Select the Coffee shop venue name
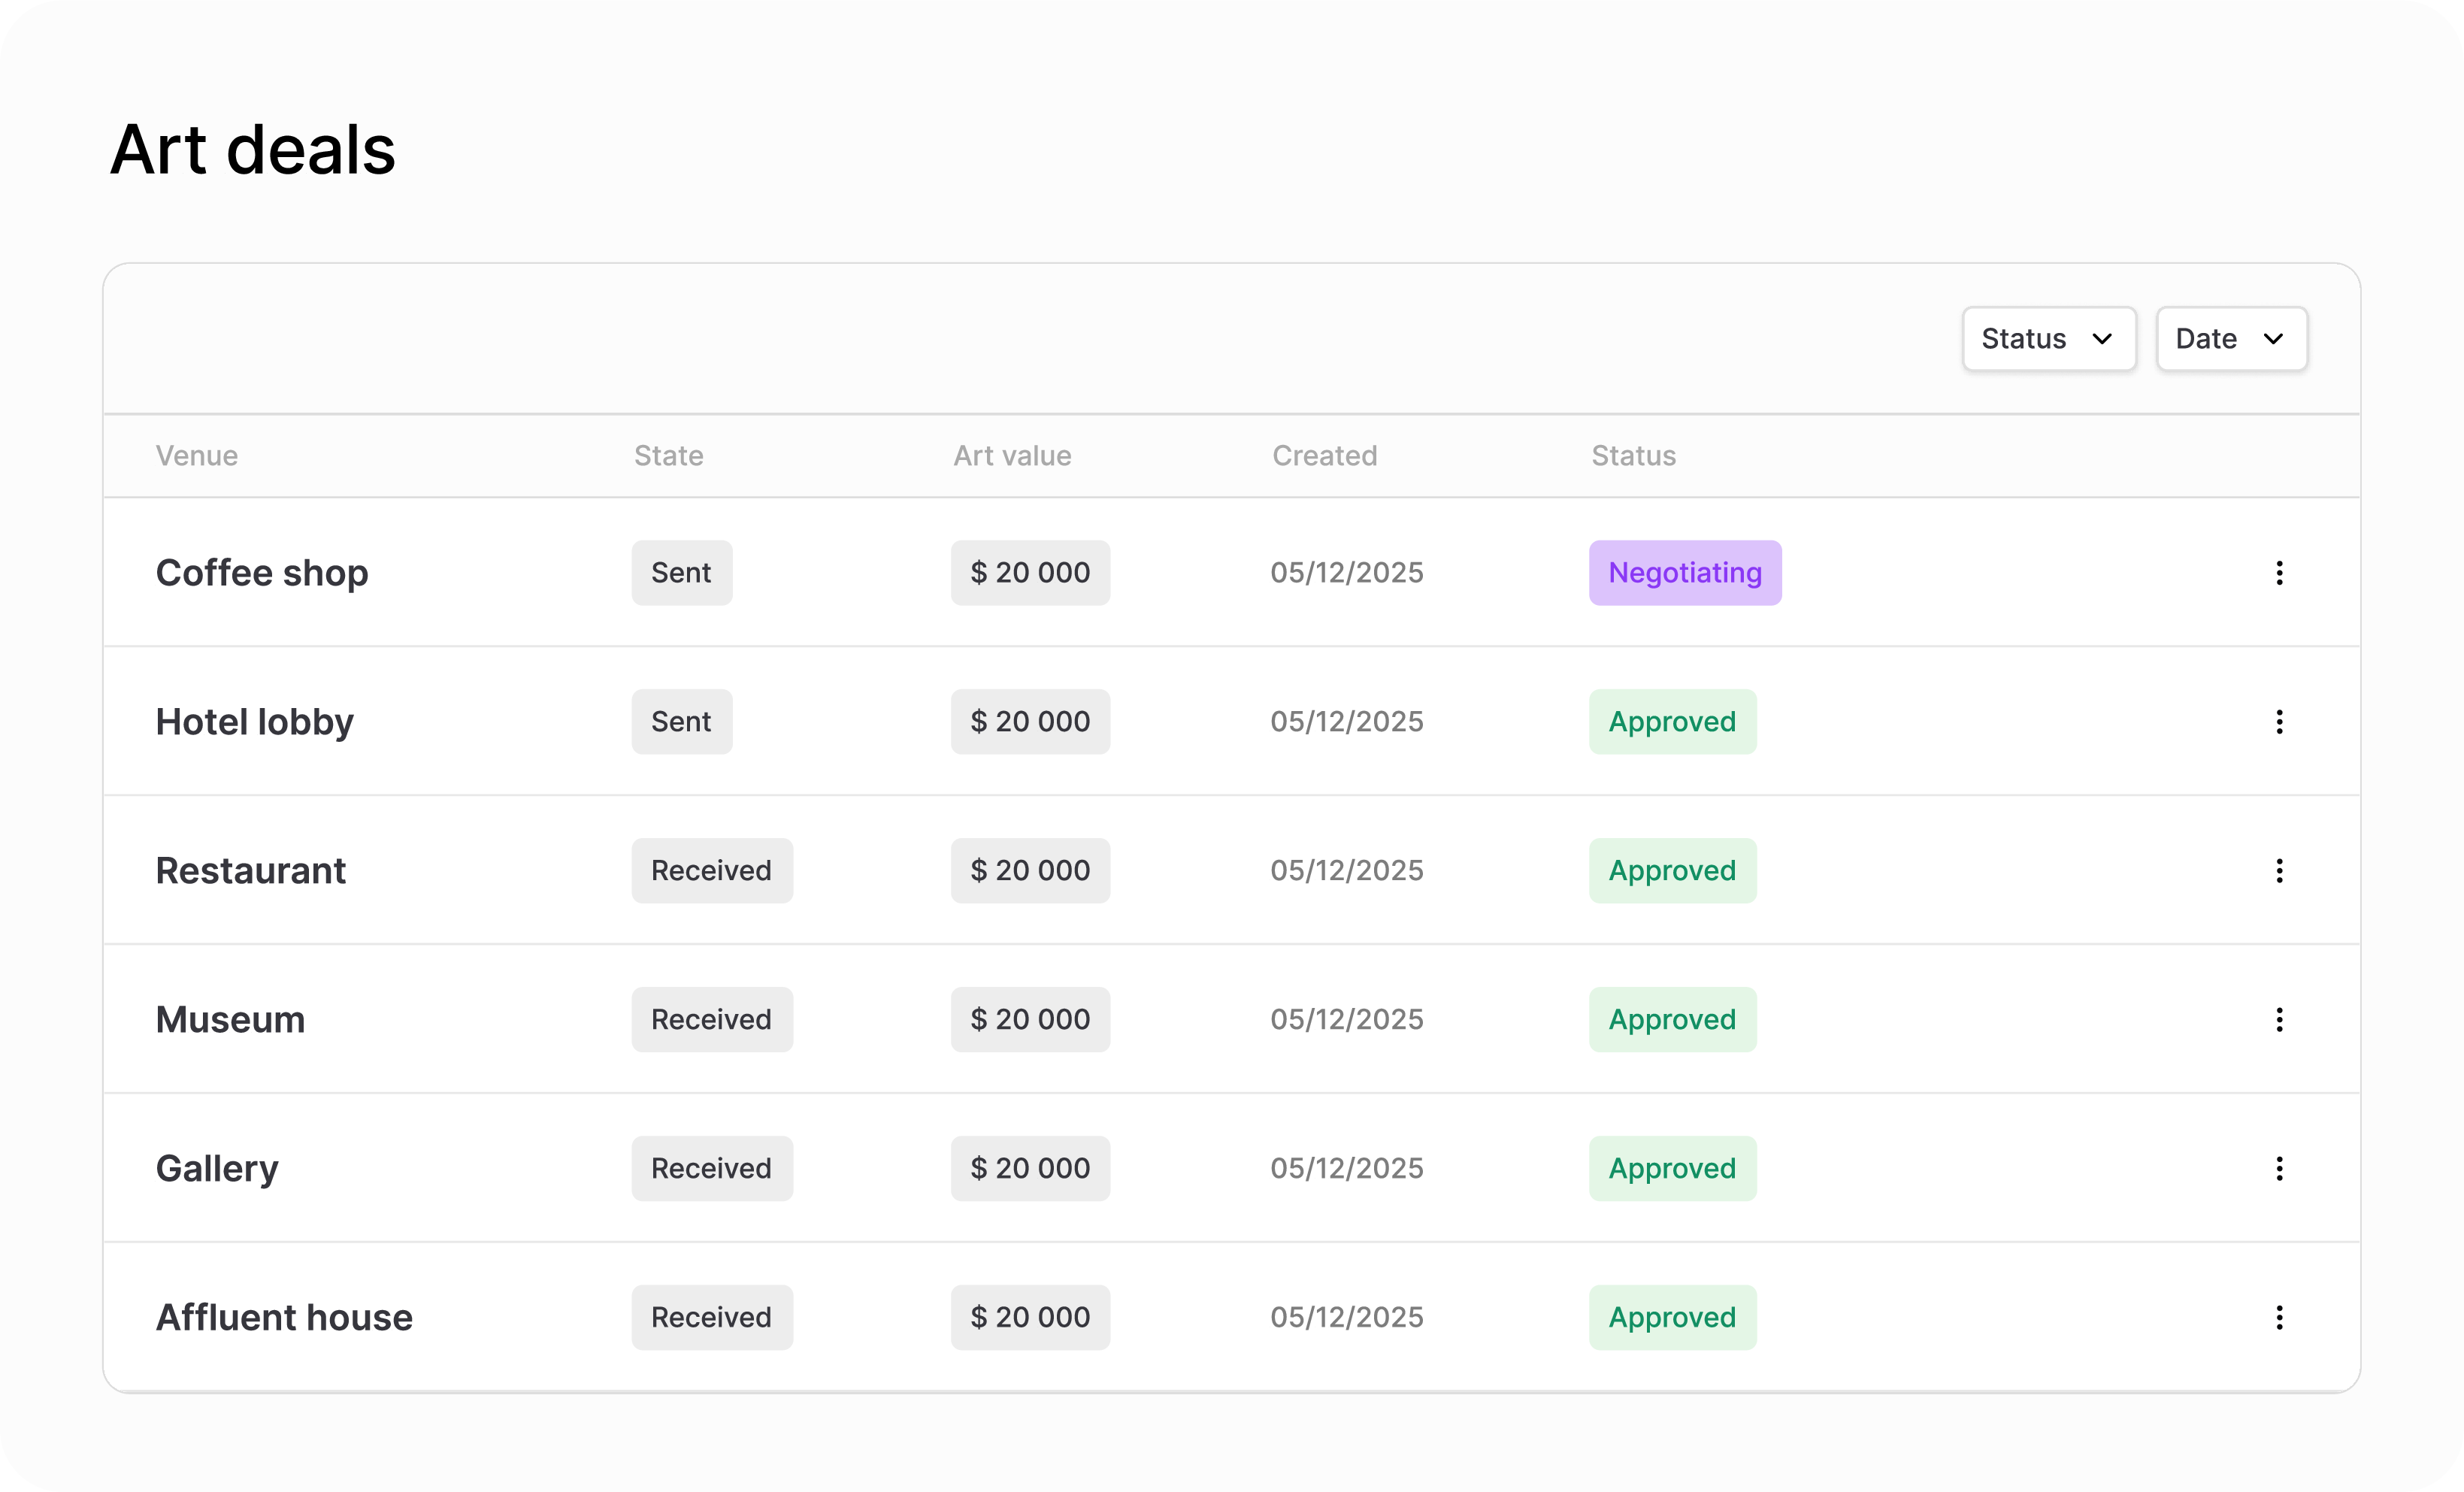Image resolution: width=2464 pixels, height=1492 pixels. click(x=262, y=573)
